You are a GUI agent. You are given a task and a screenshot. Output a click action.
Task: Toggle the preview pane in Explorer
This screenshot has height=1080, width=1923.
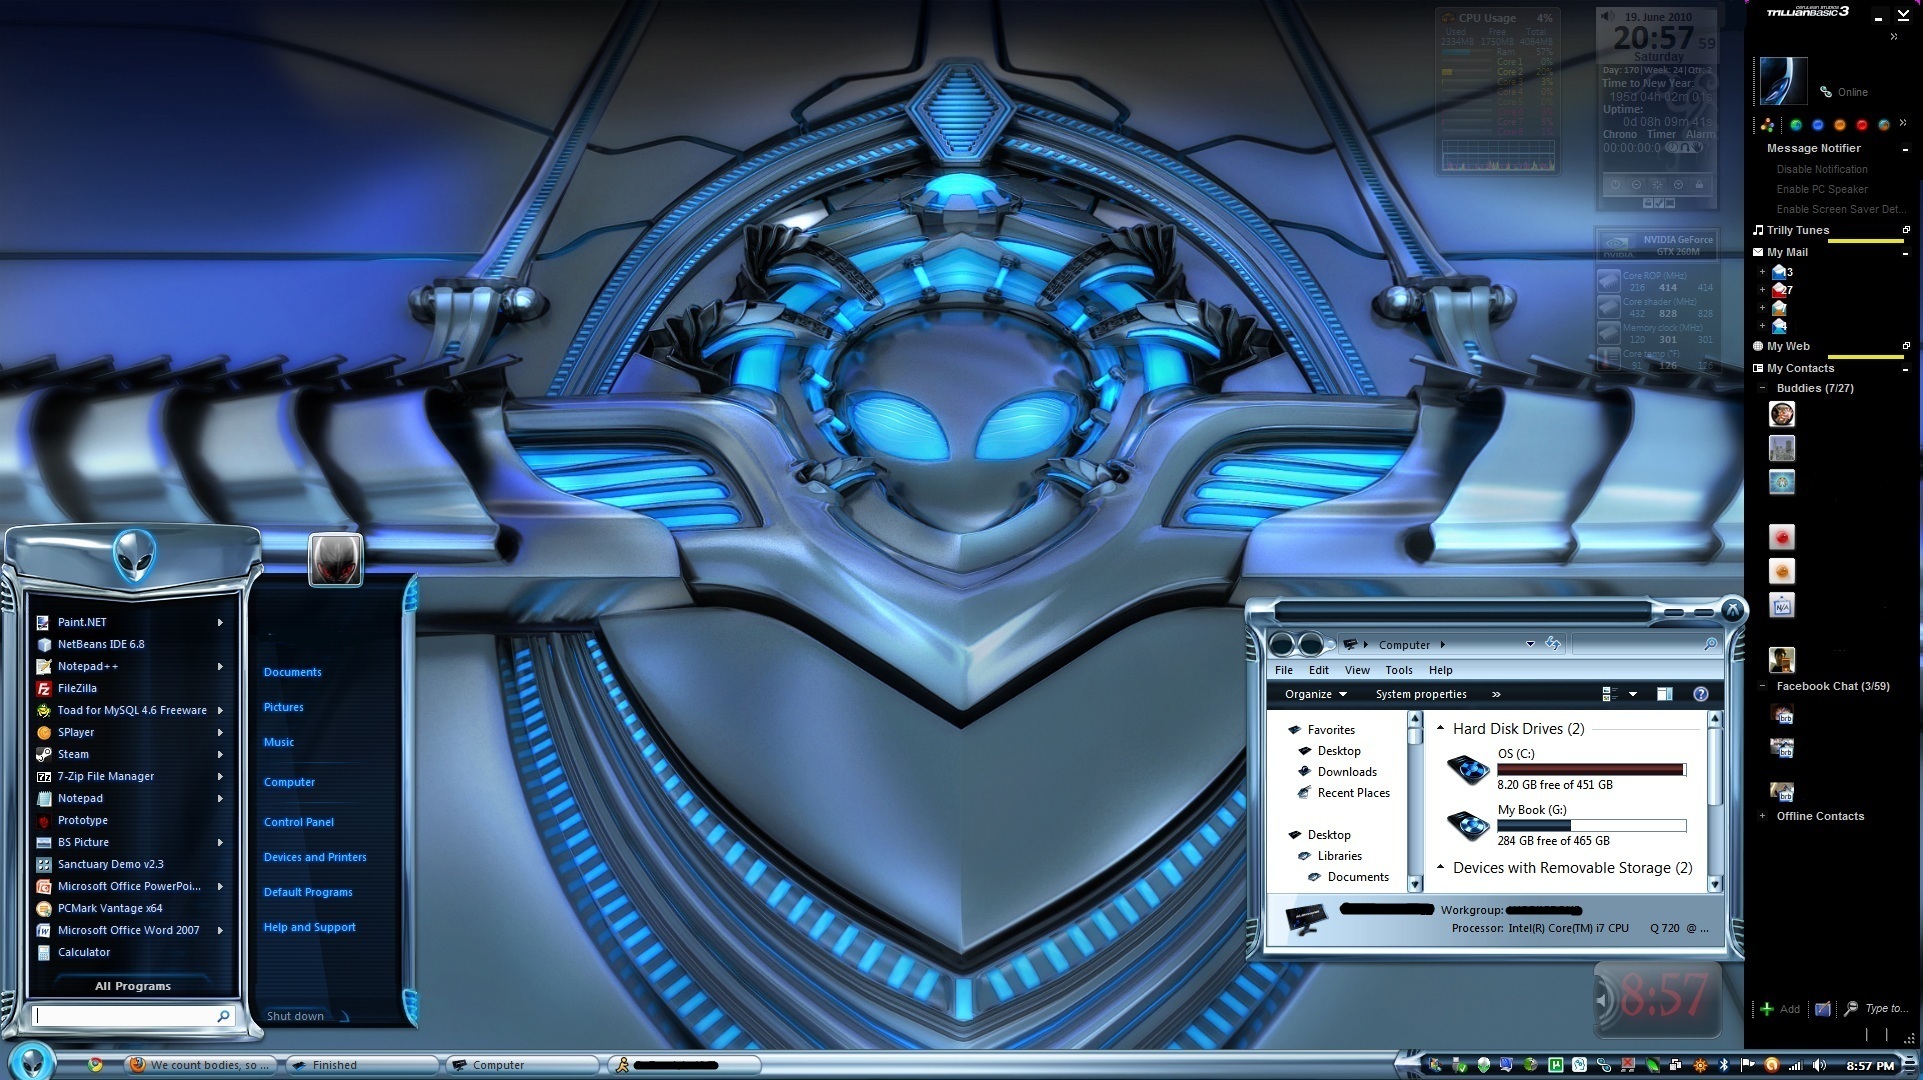1665,694
